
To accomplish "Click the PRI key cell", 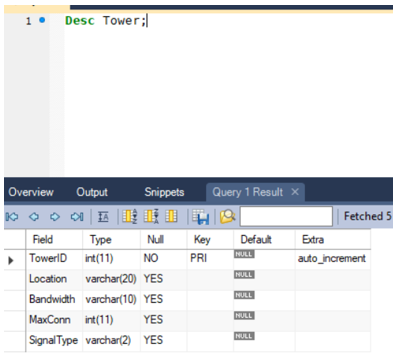I will [210, 259].
